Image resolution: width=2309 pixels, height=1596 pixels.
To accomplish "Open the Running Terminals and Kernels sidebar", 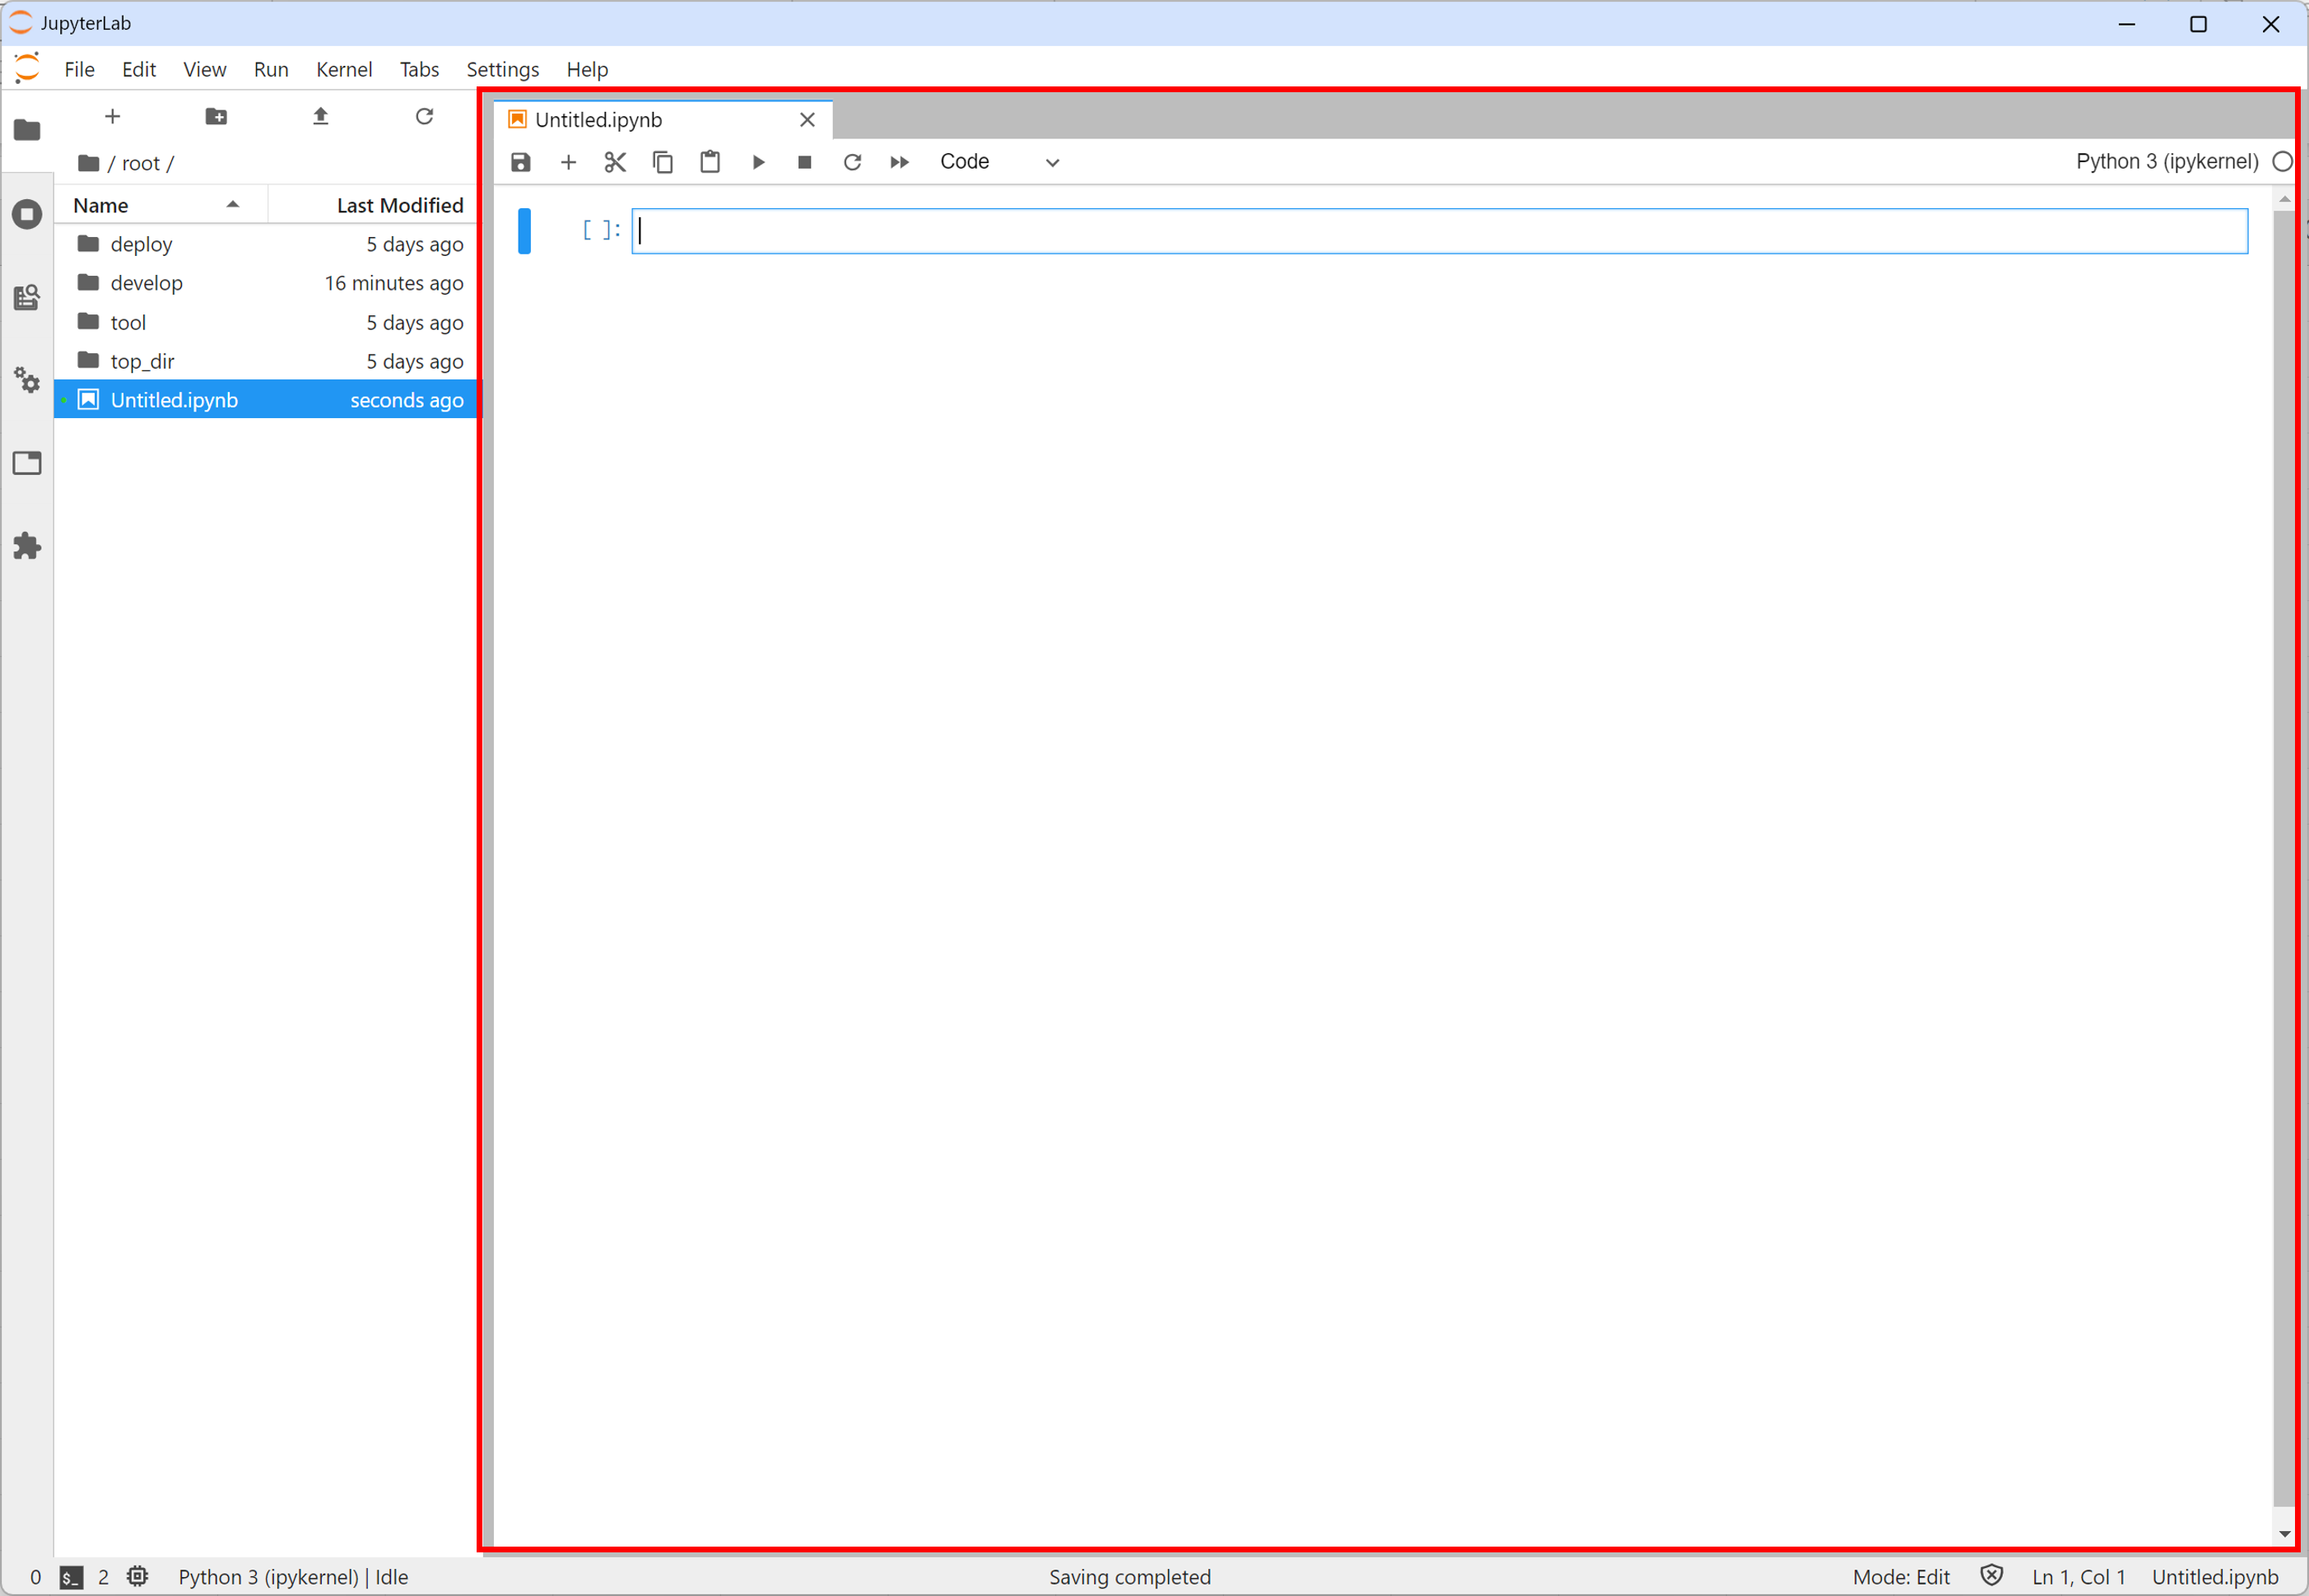I will [27, 214].
